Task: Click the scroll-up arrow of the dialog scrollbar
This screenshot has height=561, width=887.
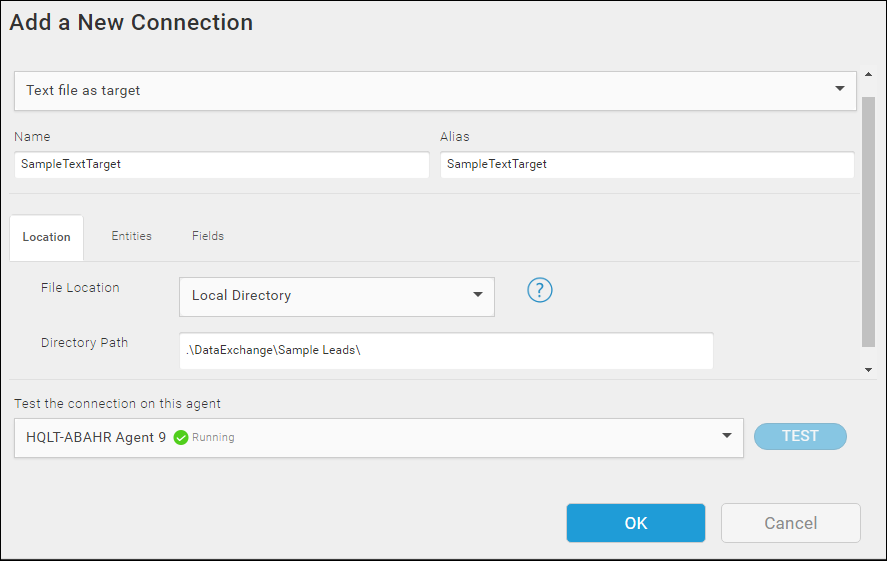Action: (868, 75)
